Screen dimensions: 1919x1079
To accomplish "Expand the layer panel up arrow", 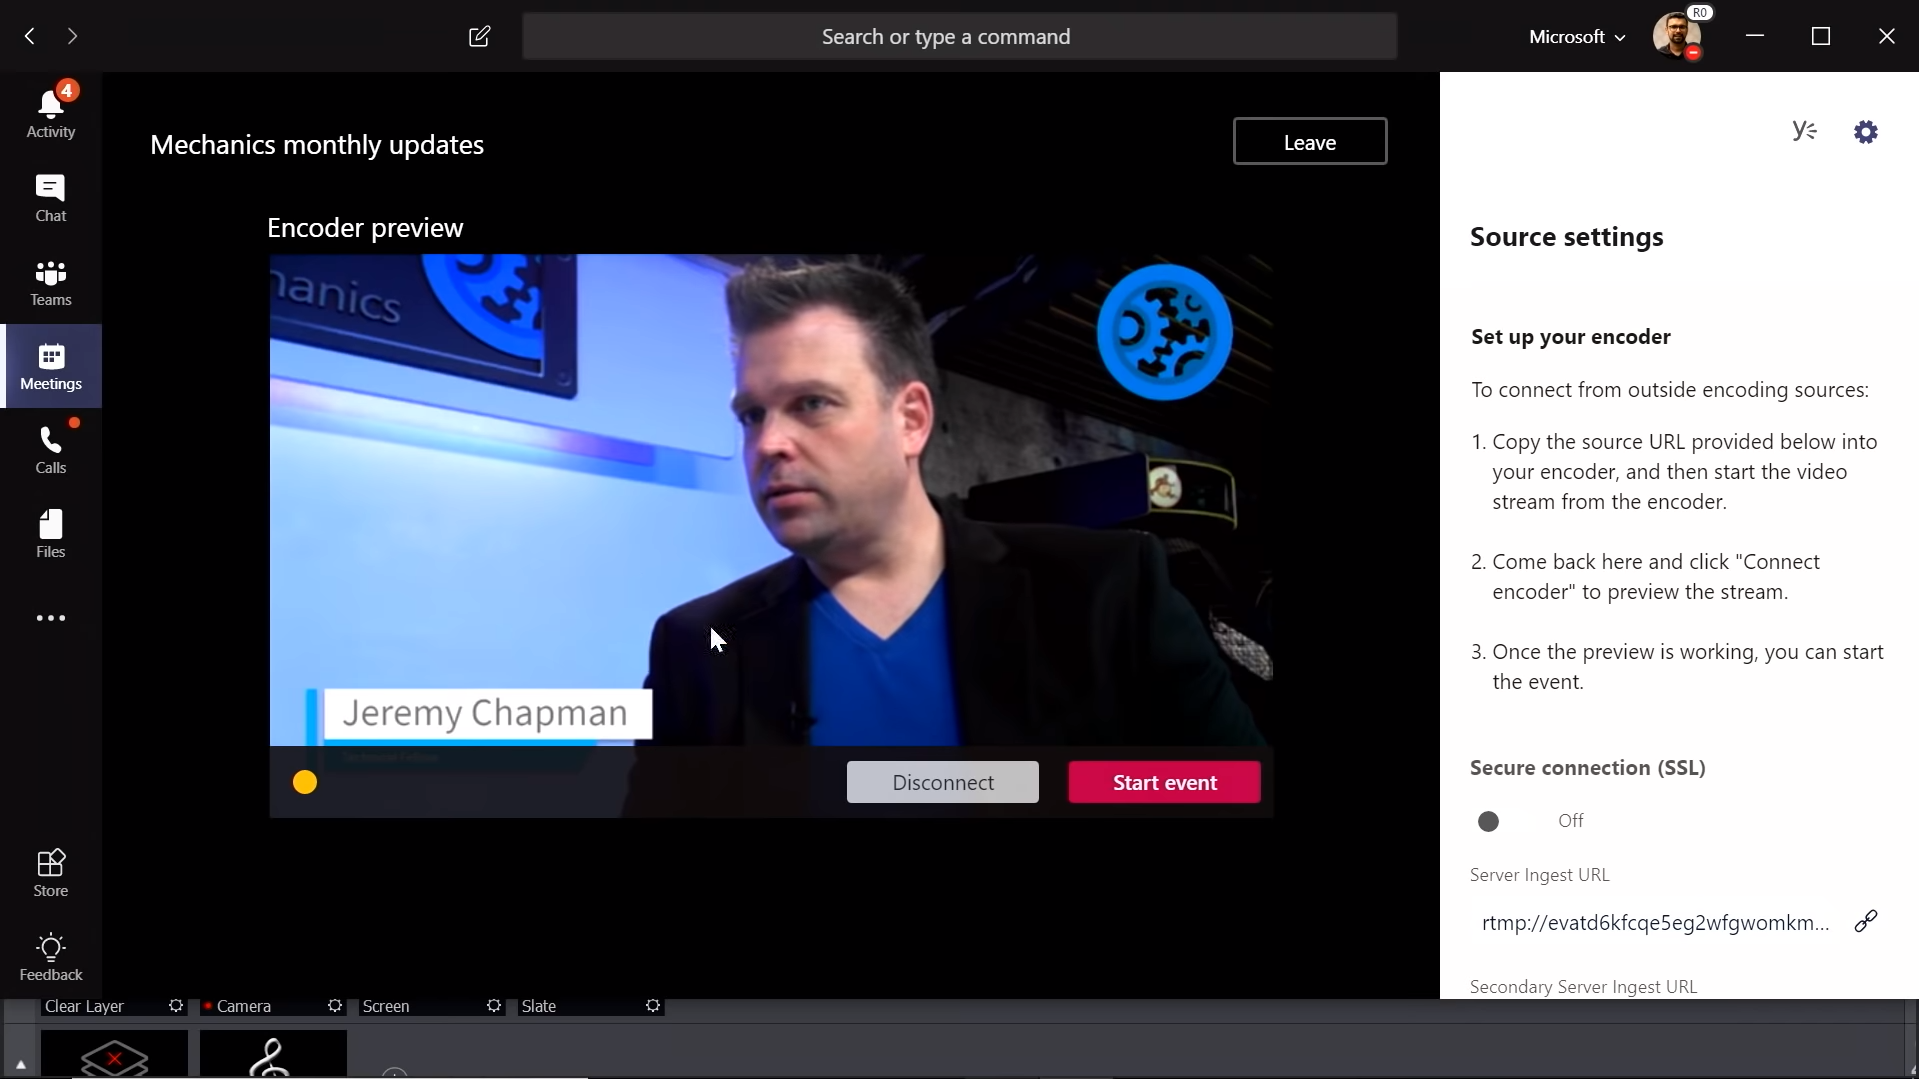I will [20, 1065].
